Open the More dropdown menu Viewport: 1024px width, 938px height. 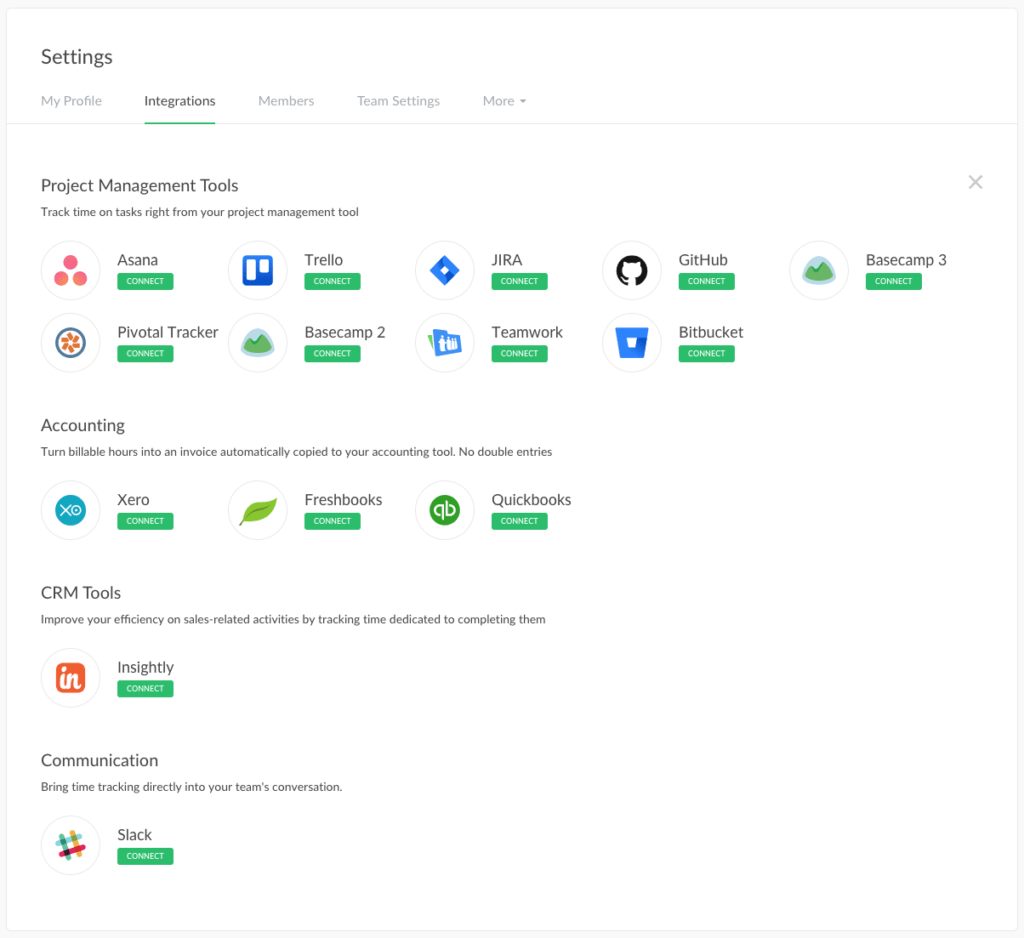click(504, 100)
